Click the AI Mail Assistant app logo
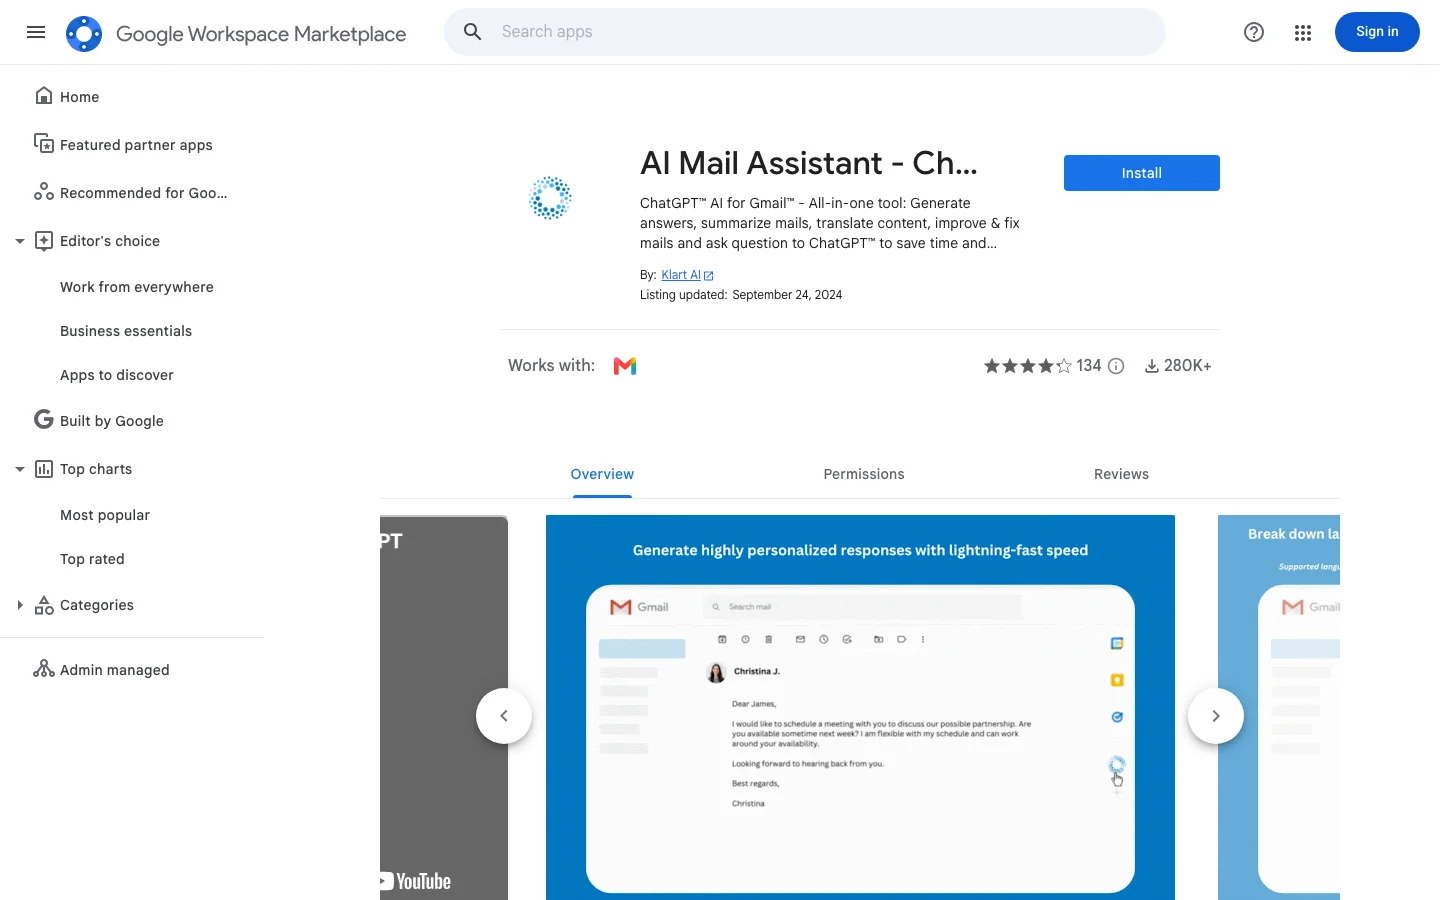 pos(550,198)
